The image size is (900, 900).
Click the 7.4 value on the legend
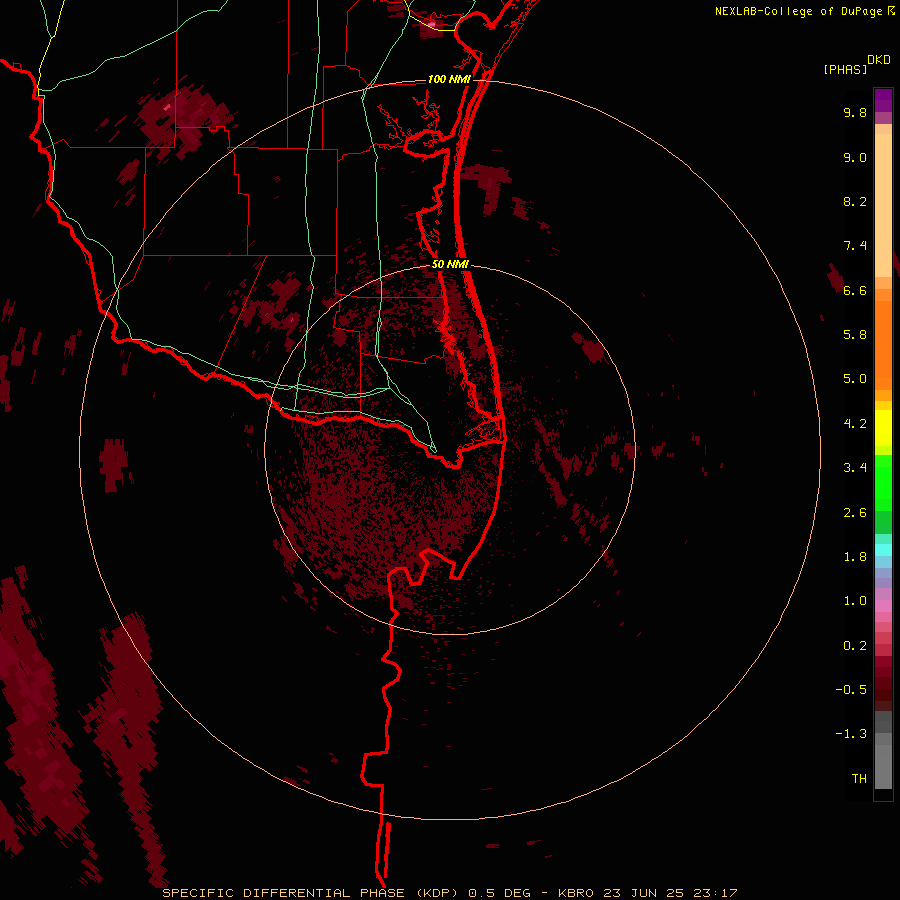point(855,246)
